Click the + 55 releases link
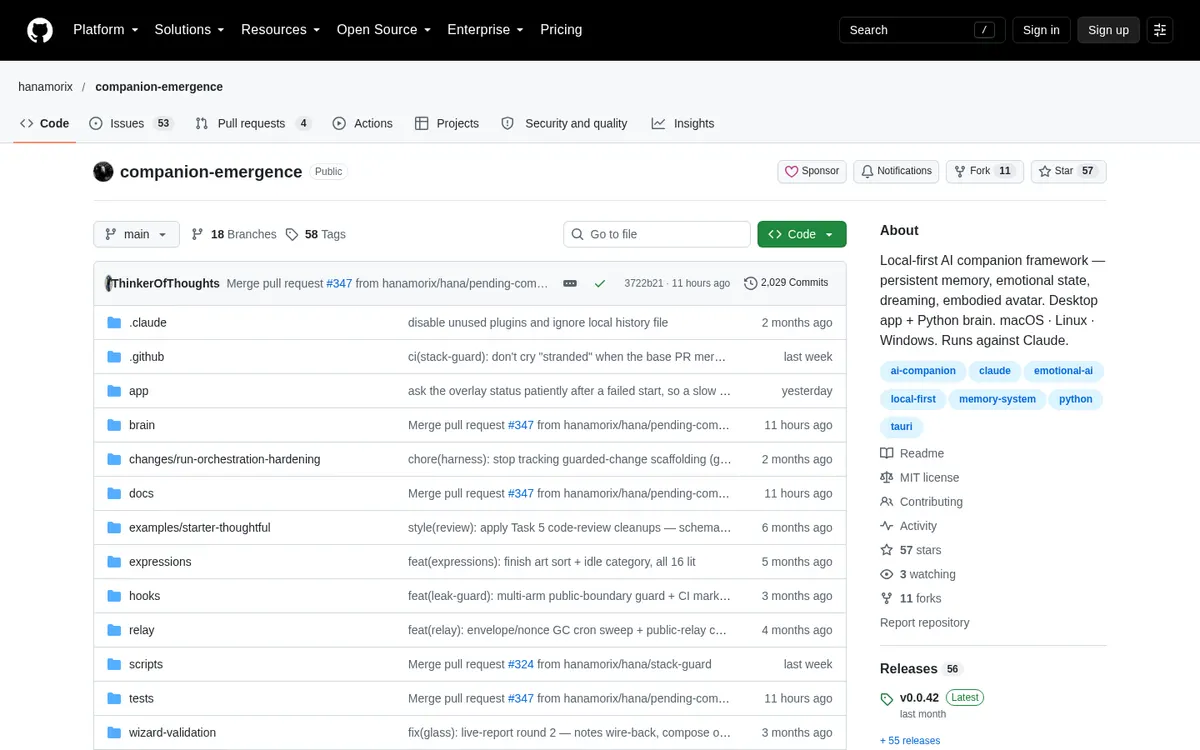The height and width of the screenshot is (750, 1200). click(910, 741)
